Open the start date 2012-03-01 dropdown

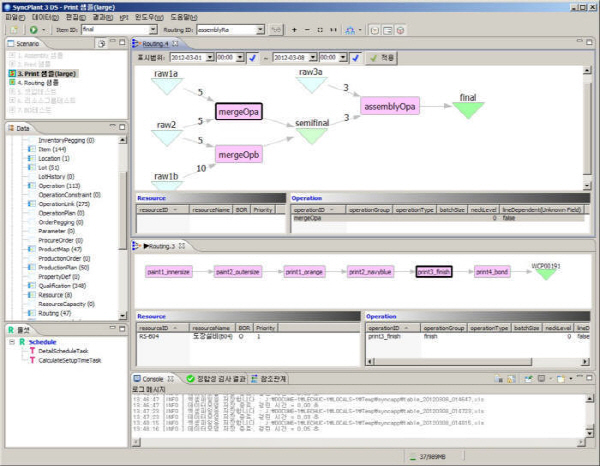point(211,58)
